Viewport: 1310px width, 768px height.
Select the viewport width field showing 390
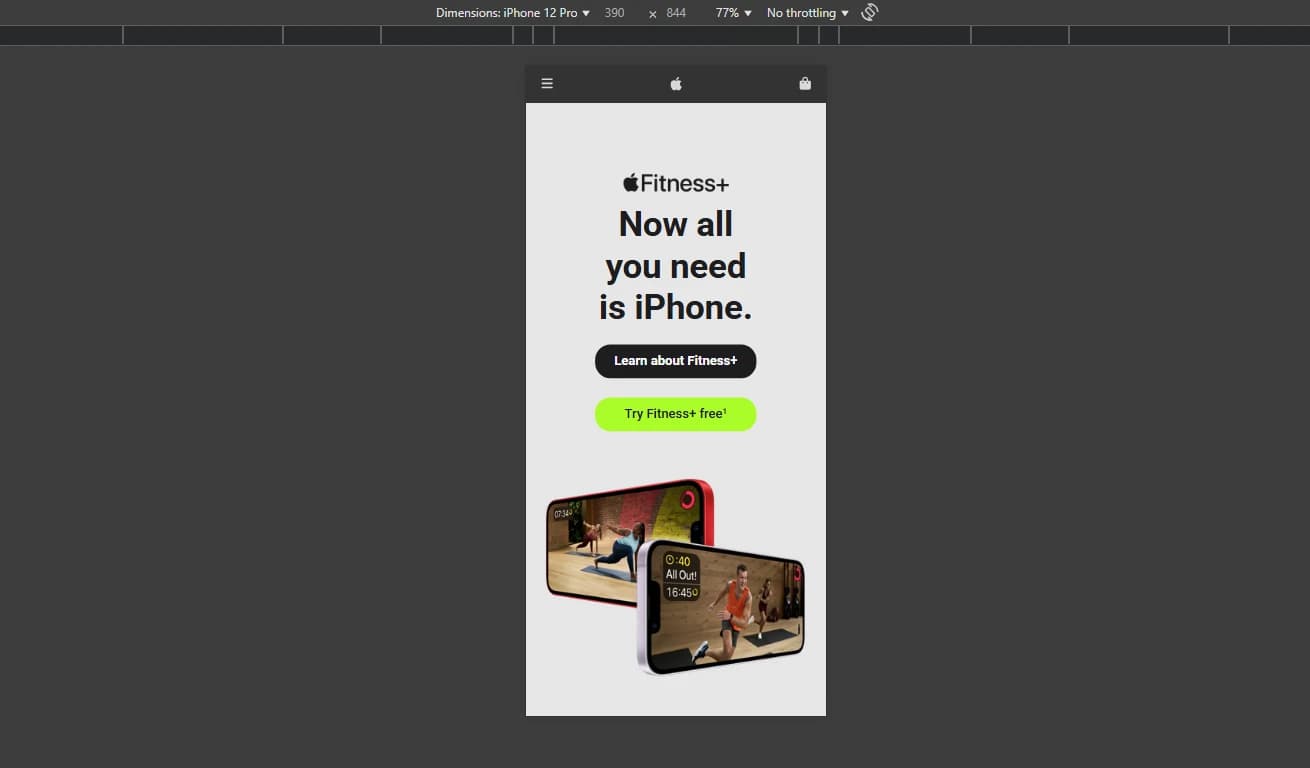613,13
